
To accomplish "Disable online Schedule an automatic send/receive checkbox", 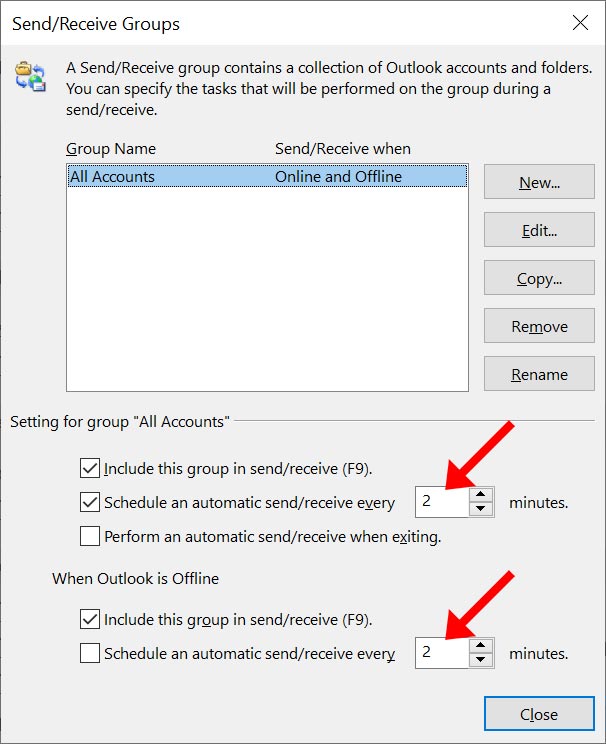I will click(90, 502).
